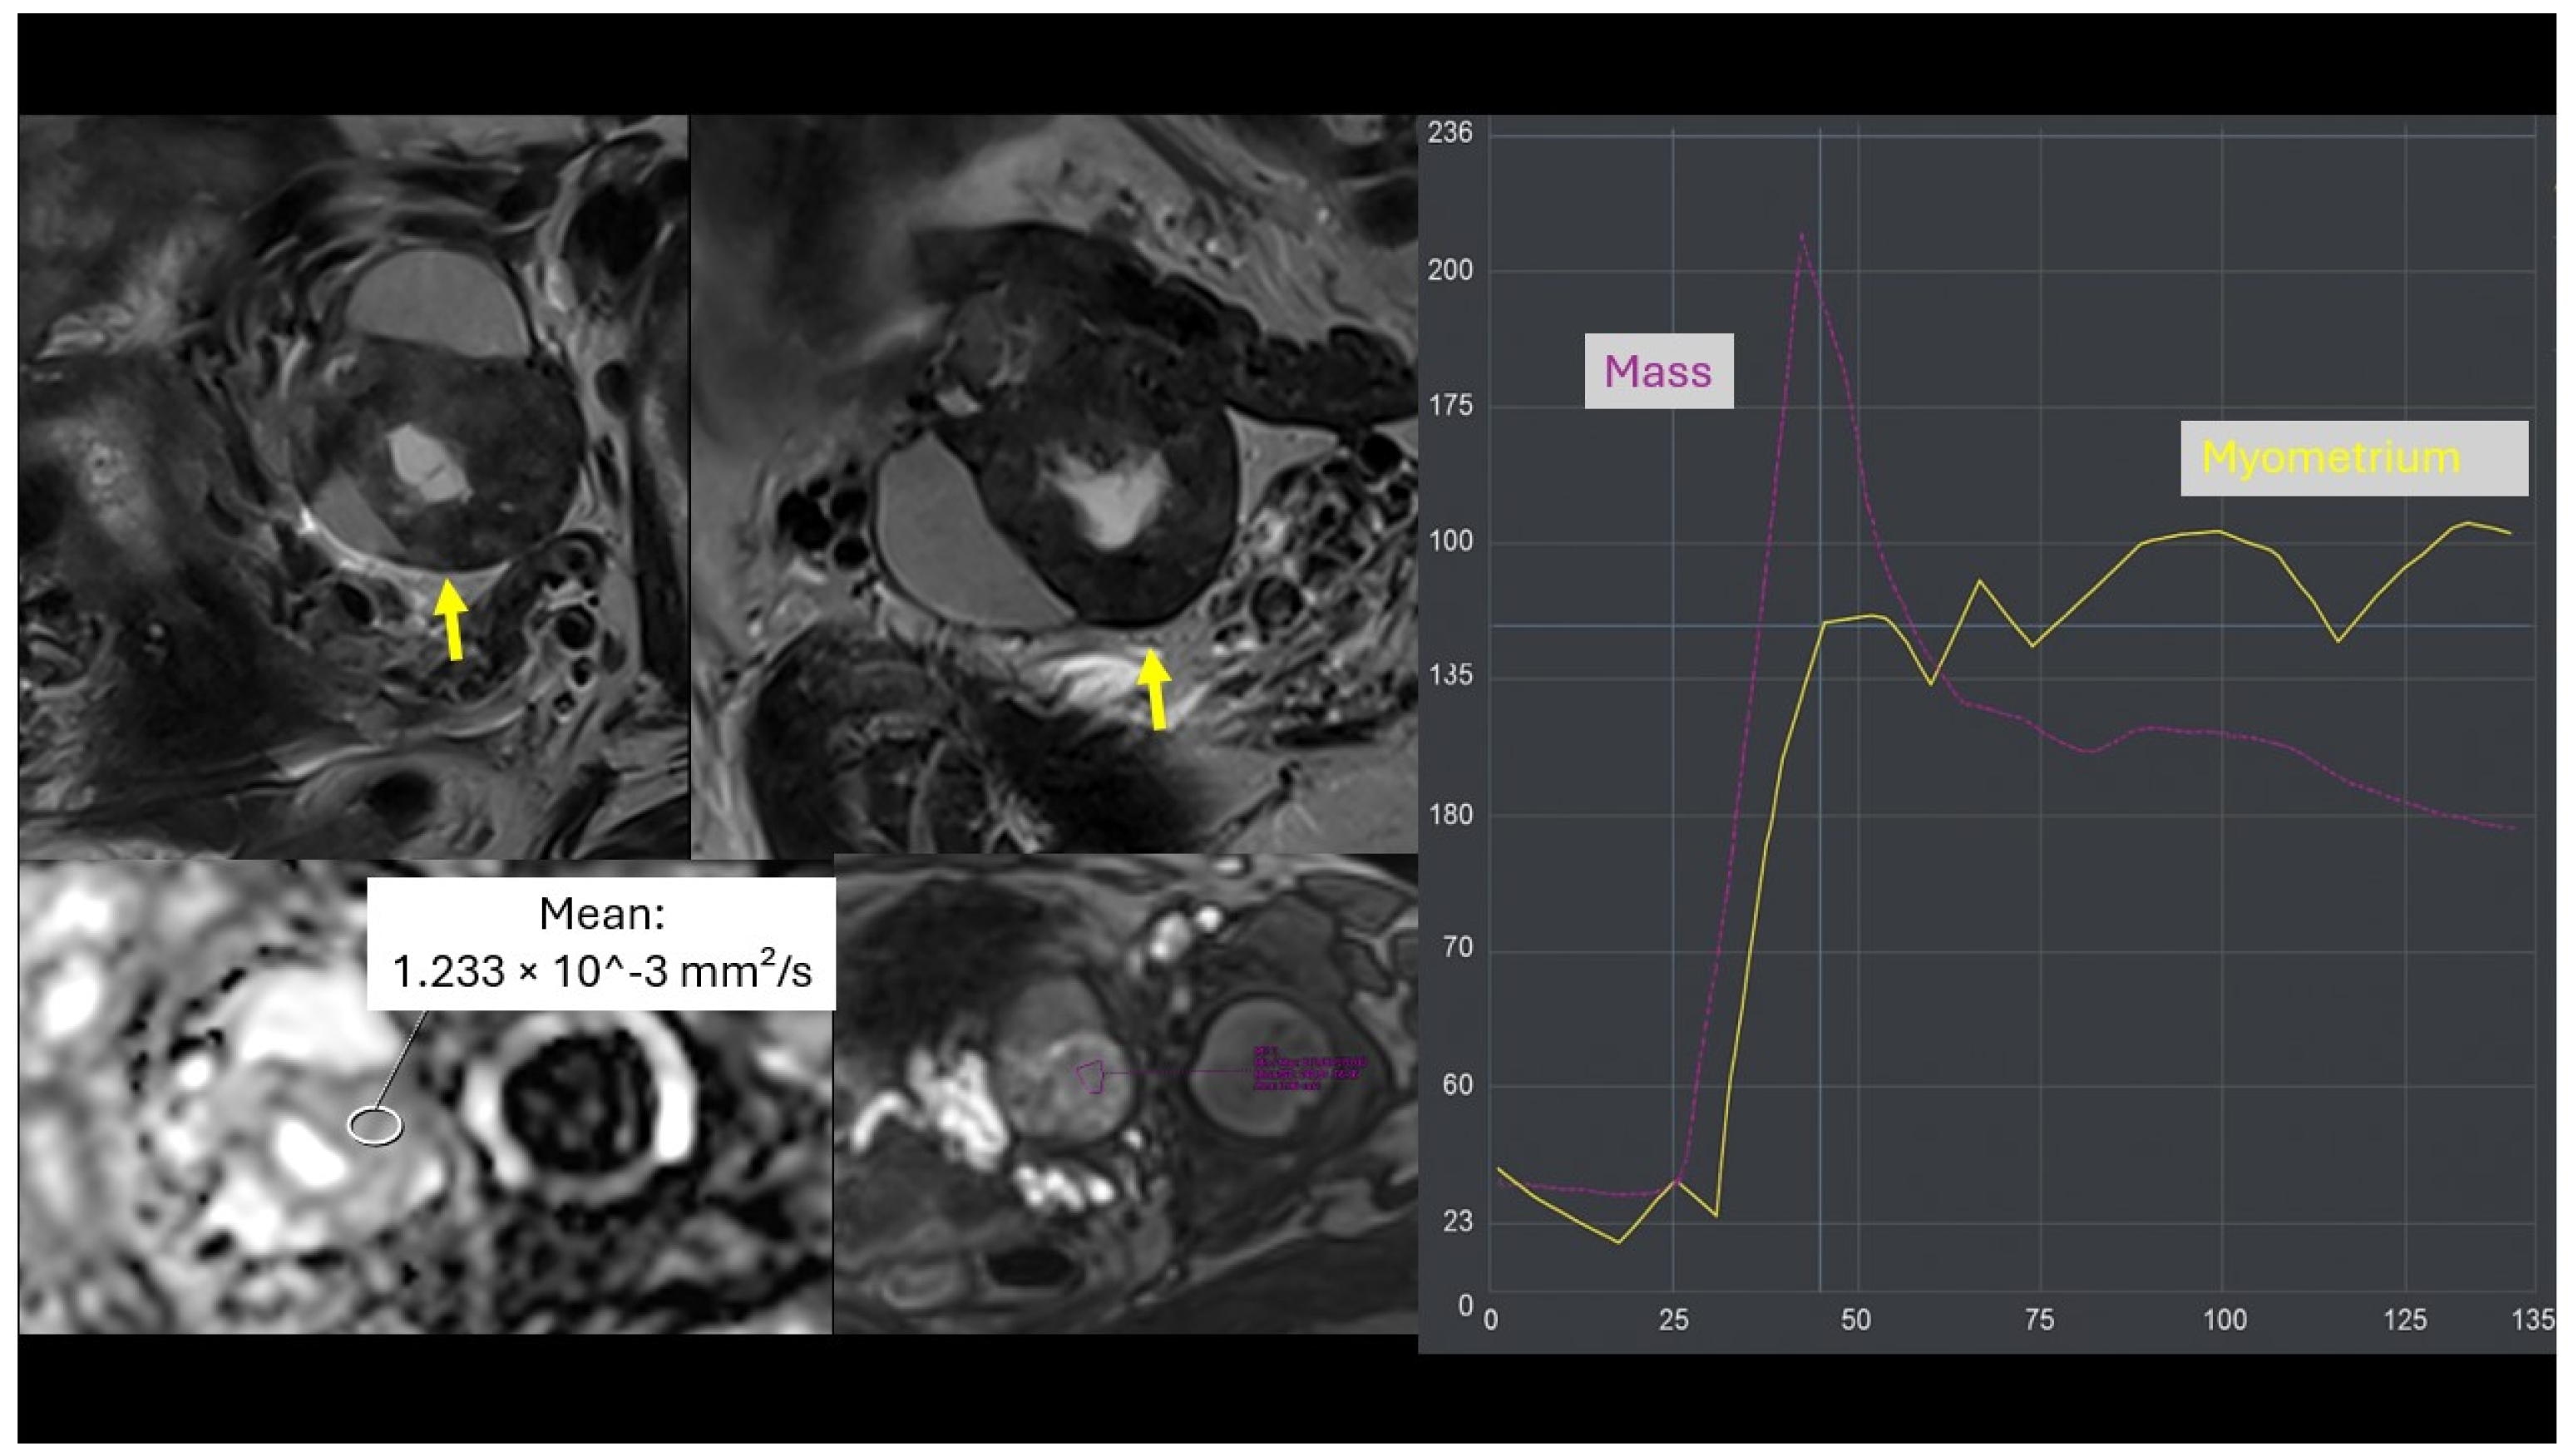2568x1456 pixels.
Task: Click the 125 tick on the x-axis
Action: coord(2404,1320)
